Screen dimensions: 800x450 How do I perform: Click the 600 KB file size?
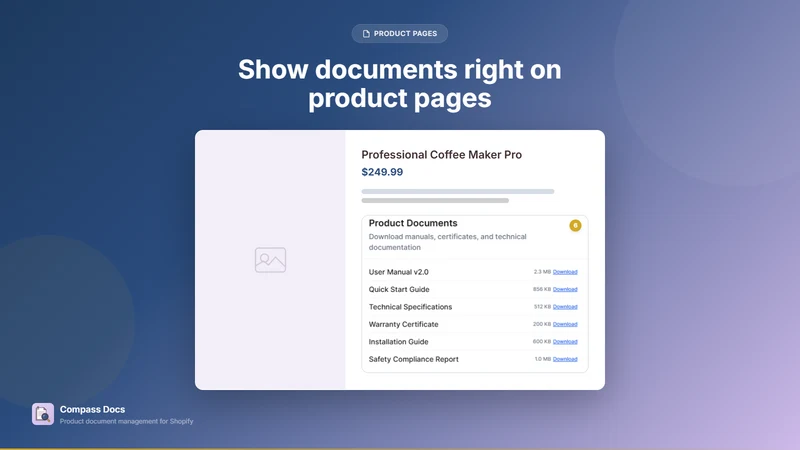(542, 342)
